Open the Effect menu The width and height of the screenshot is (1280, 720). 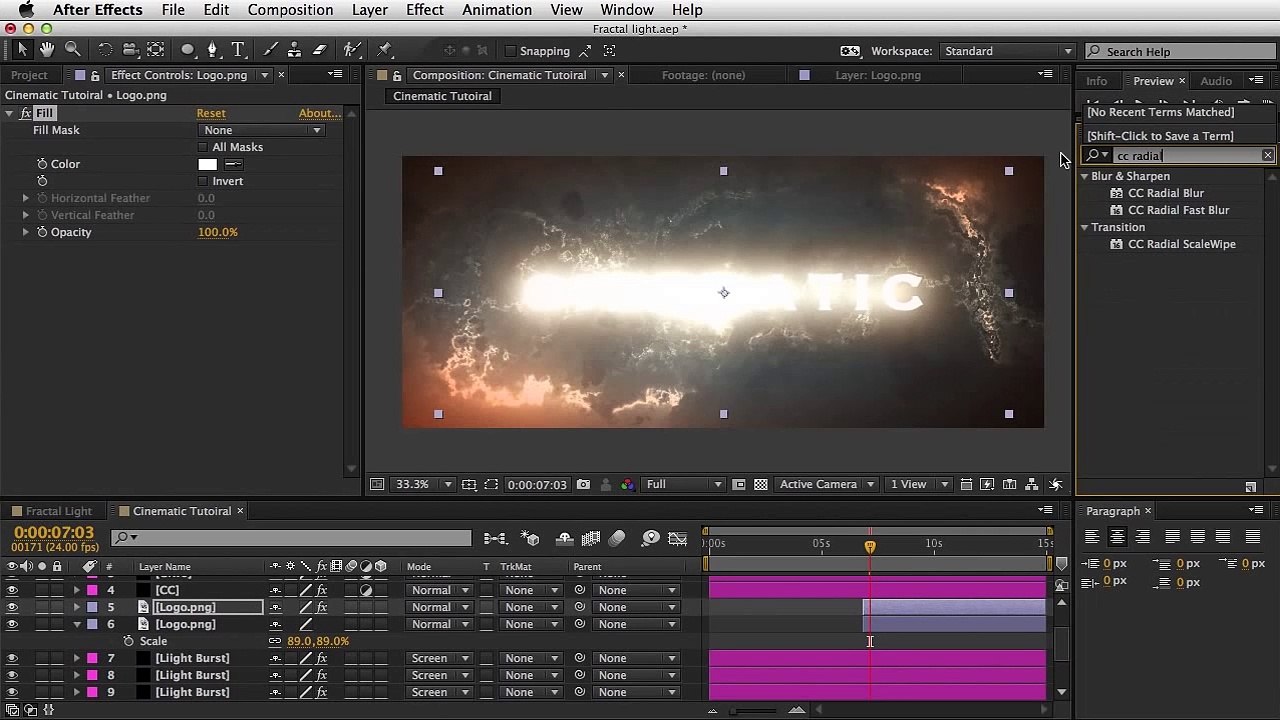coord(425,10)
